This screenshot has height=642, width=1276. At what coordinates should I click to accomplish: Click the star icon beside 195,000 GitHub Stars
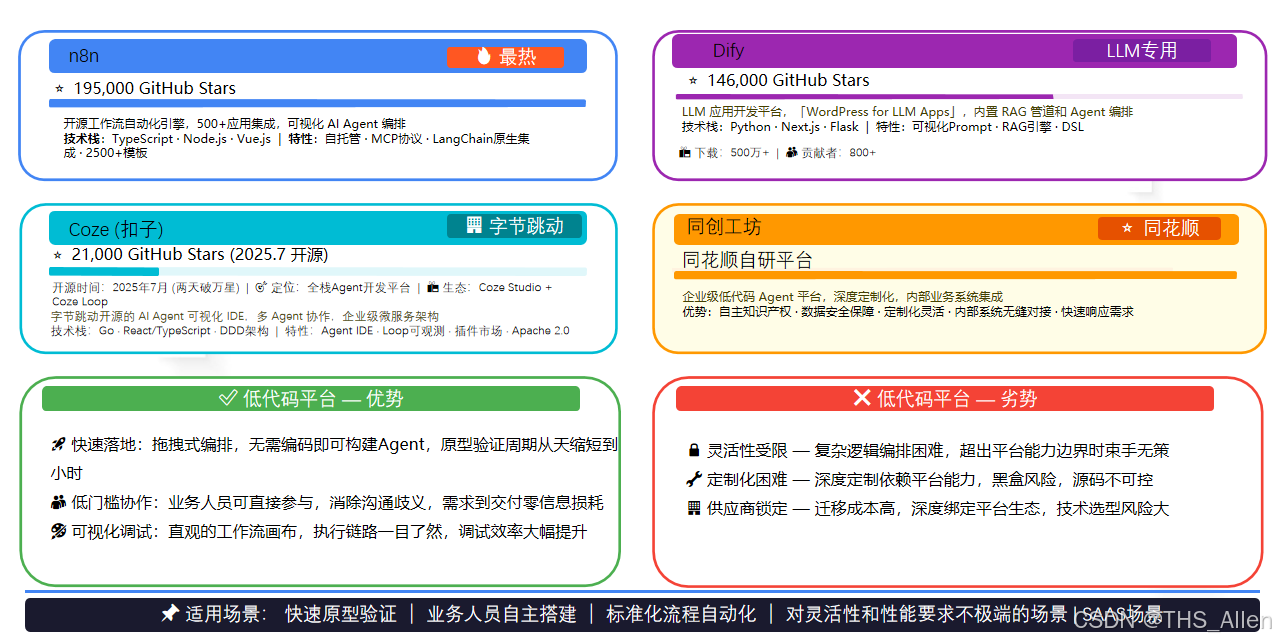[x=59, y=89]
